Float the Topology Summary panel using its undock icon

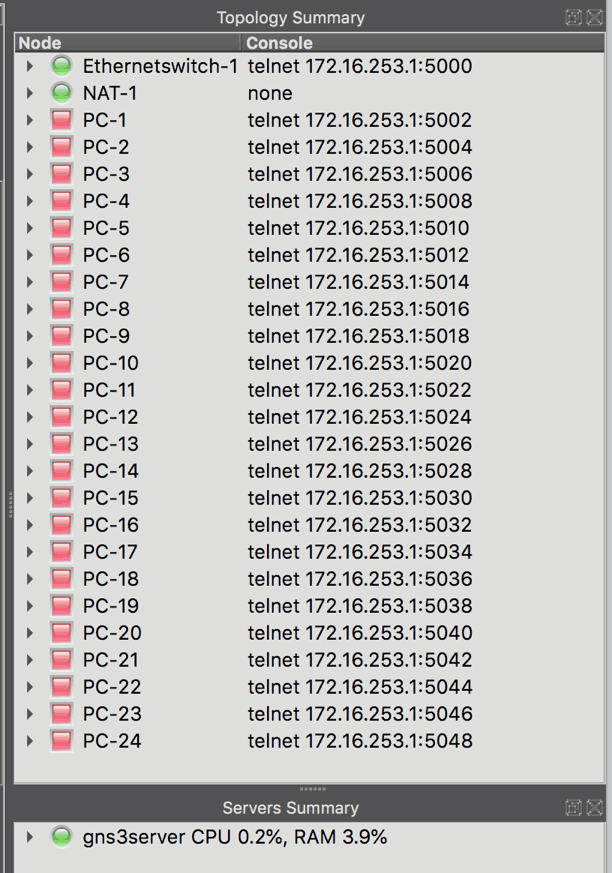coord(573,17)
